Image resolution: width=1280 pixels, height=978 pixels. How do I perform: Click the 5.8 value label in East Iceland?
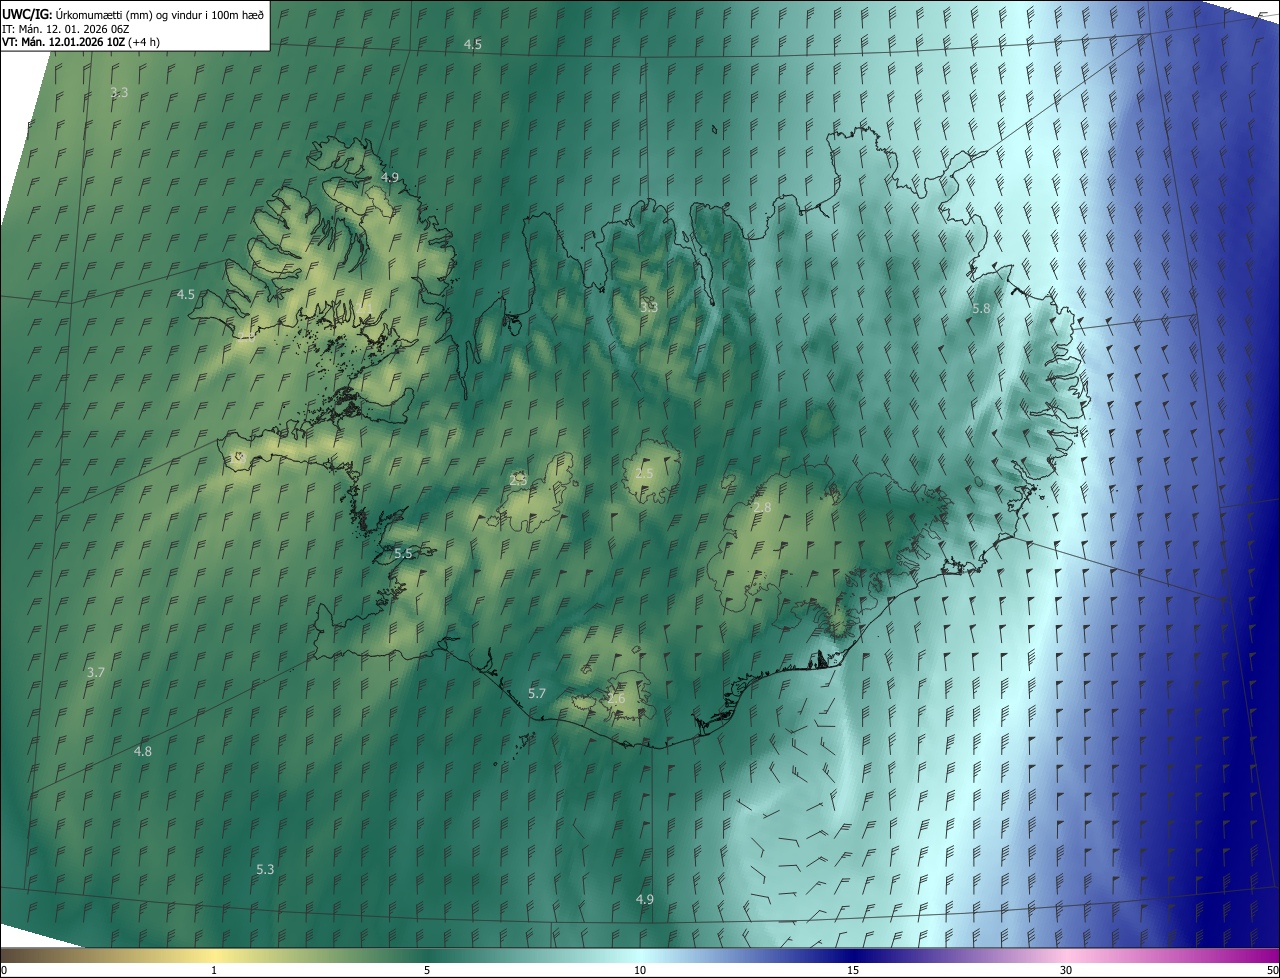pyautogui.click(x=981, y=309)
